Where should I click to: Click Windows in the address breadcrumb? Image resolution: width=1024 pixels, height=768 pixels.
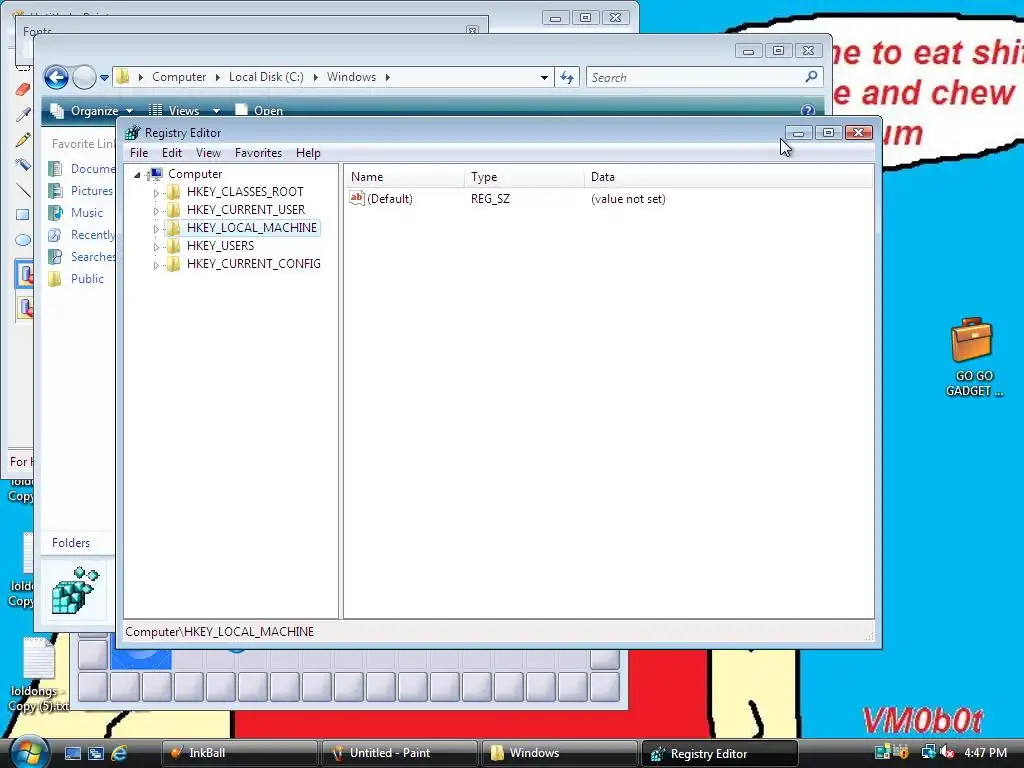(351, 76)
